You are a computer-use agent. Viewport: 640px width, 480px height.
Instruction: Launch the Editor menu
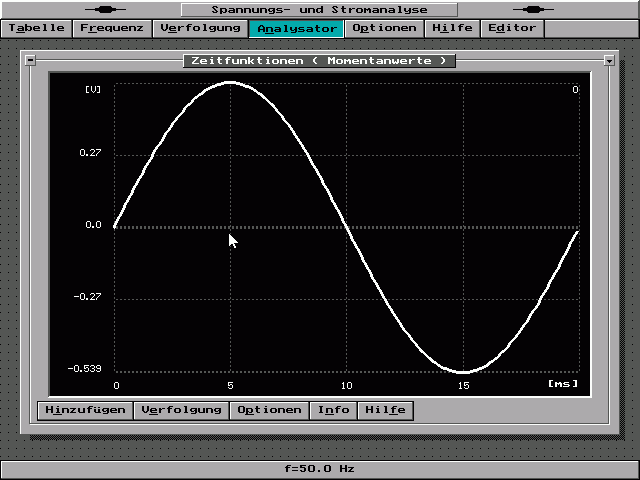click(x=512, y=28)
